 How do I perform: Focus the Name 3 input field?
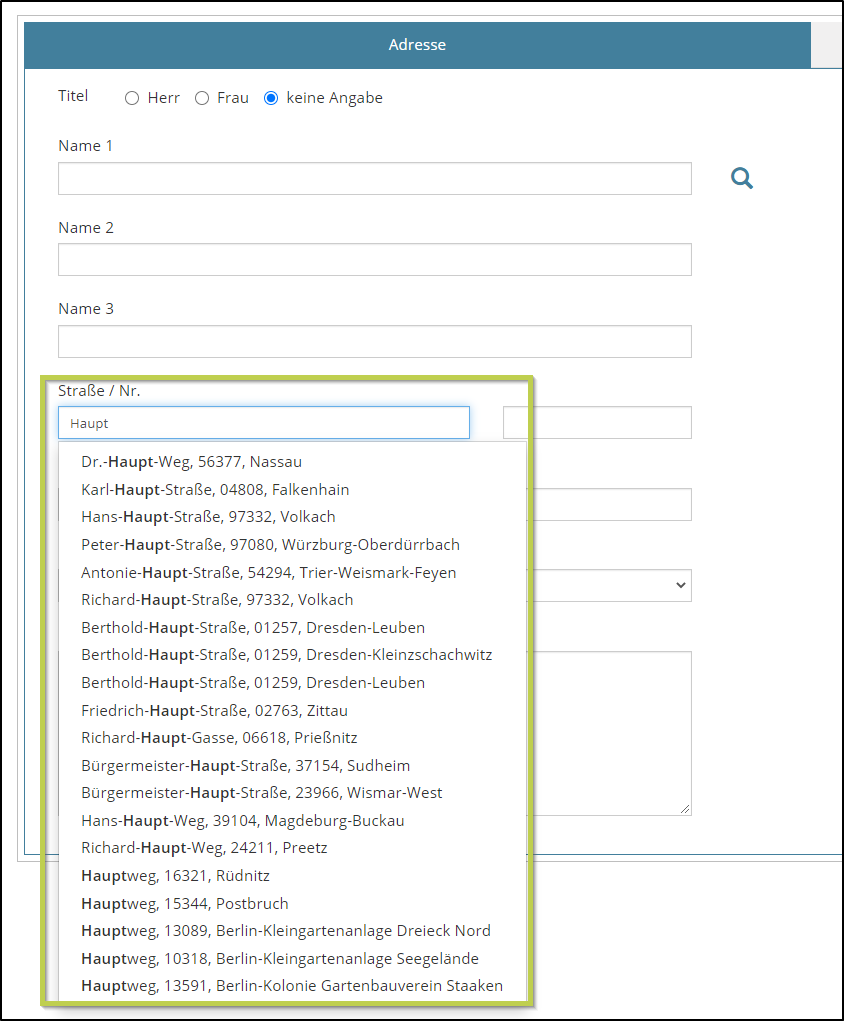(x=374, y=342)
